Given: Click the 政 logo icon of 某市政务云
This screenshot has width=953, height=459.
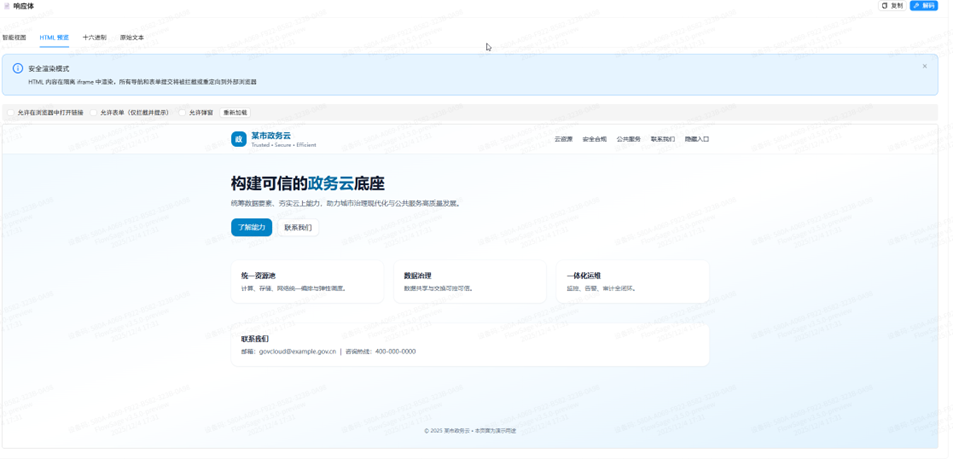Looking at the screenshot, I should click(239, 139).
